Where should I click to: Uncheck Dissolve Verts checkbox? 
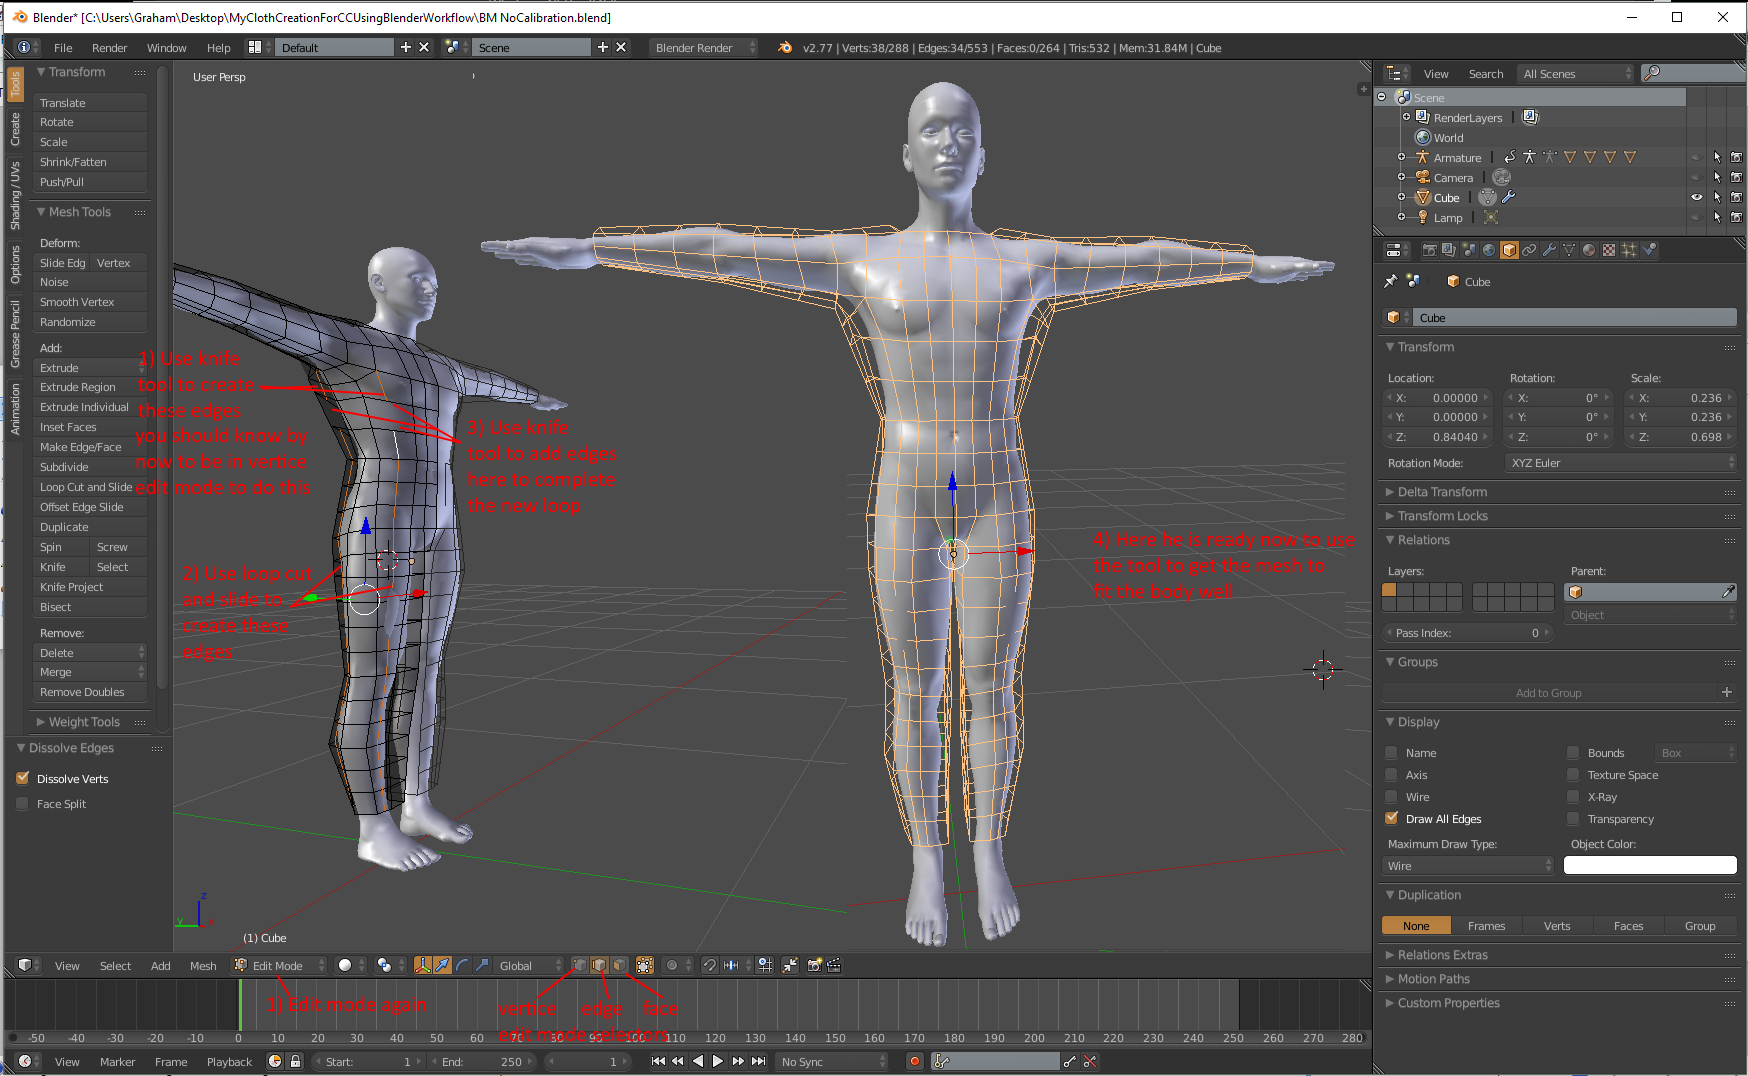[x=23, y=778]
